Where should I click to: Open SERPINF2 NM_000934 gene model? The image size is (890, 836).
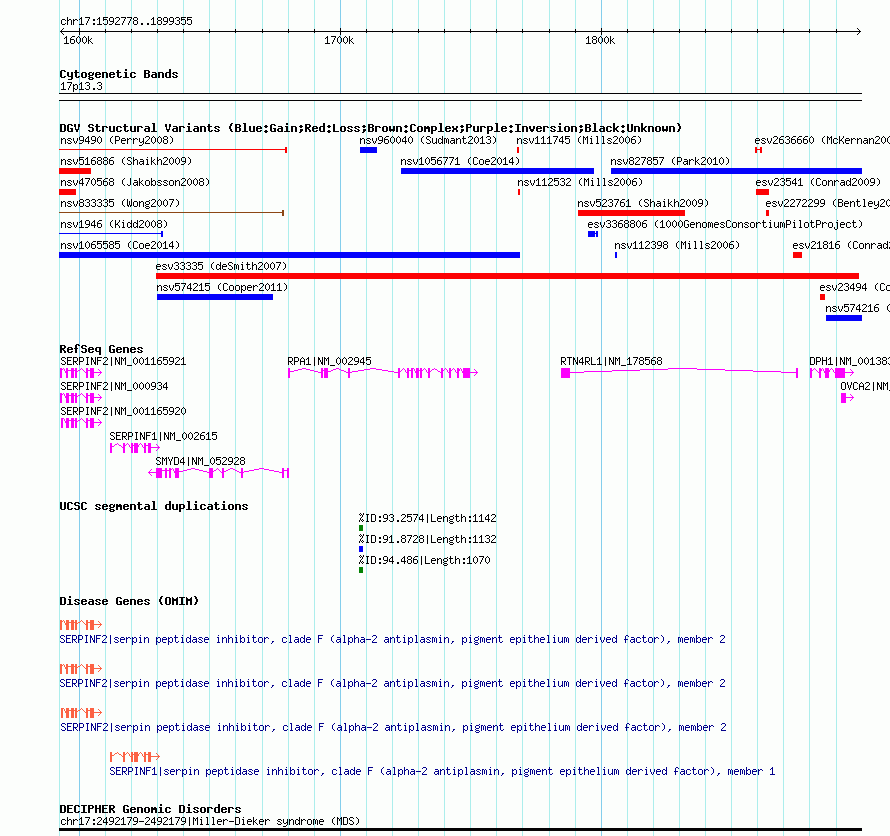tap(81, 398)
